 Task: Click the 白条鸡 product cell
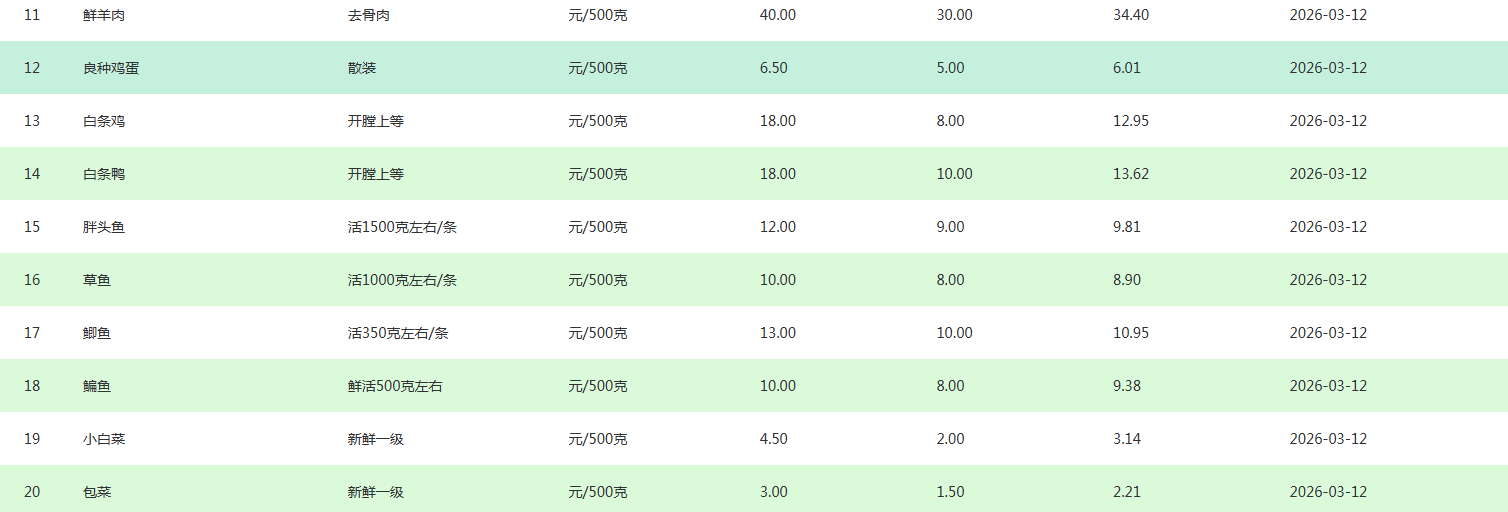(x=104, y=121)
